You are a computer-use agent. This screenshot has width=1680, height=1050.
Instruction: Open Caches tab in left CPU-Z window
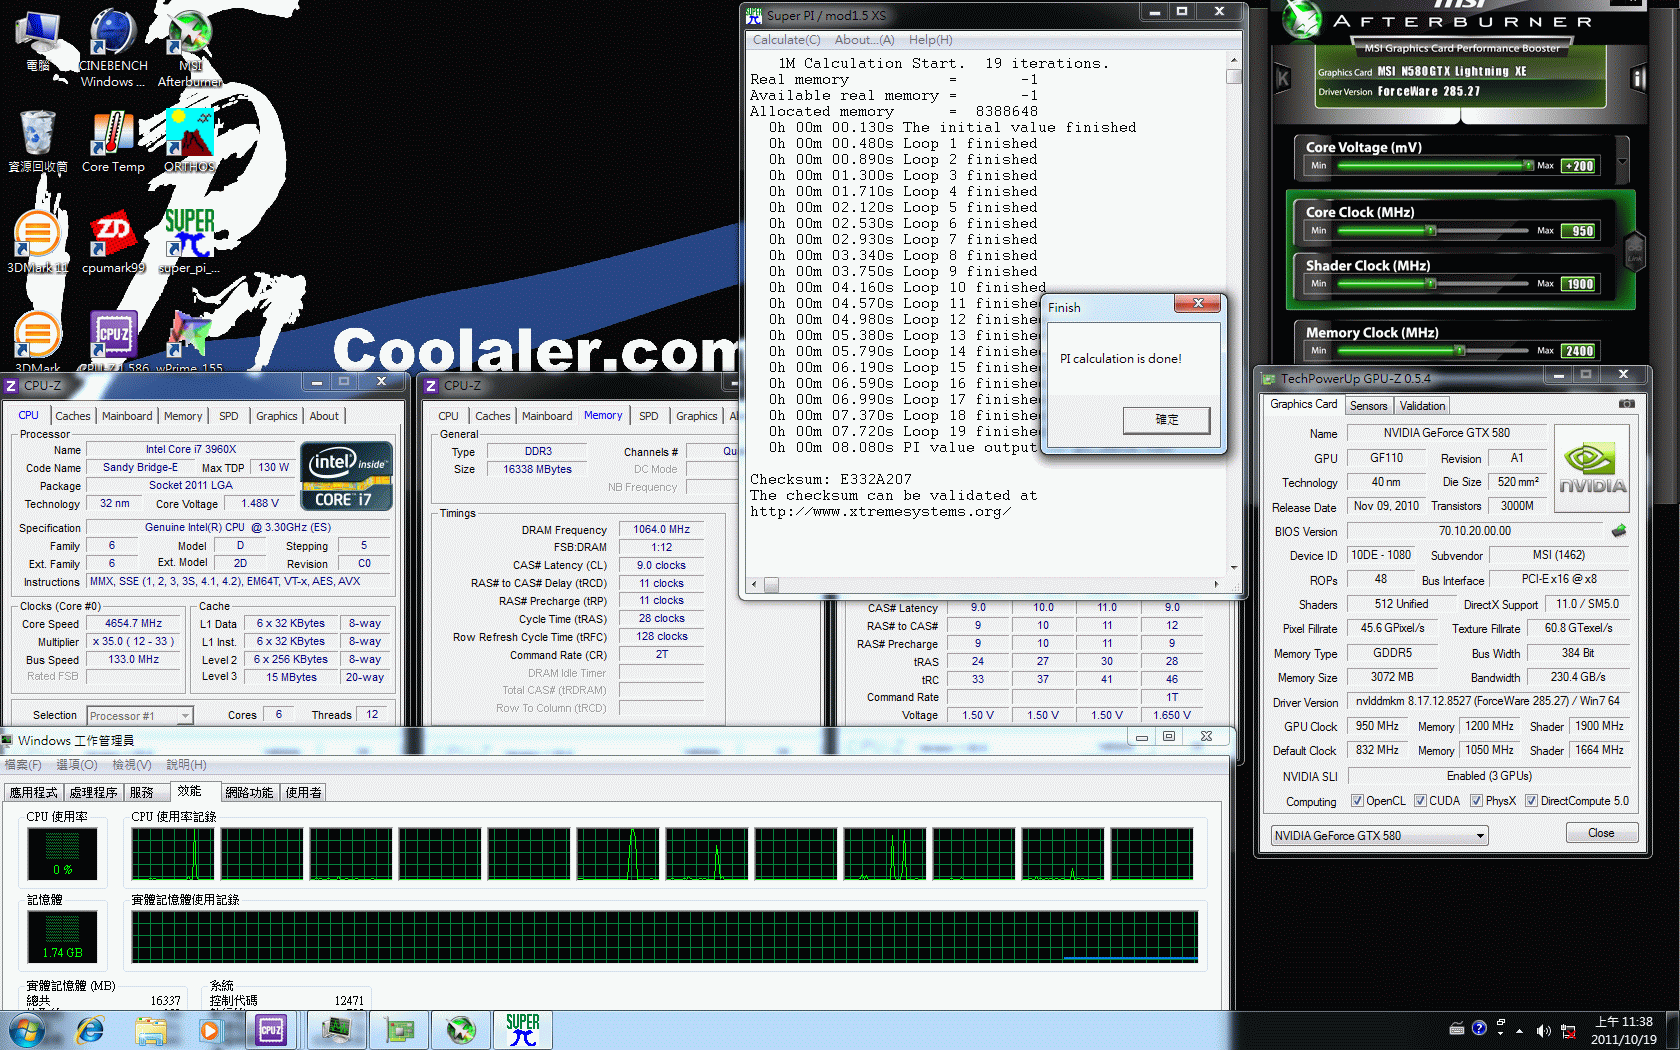(x=72, y=416)
